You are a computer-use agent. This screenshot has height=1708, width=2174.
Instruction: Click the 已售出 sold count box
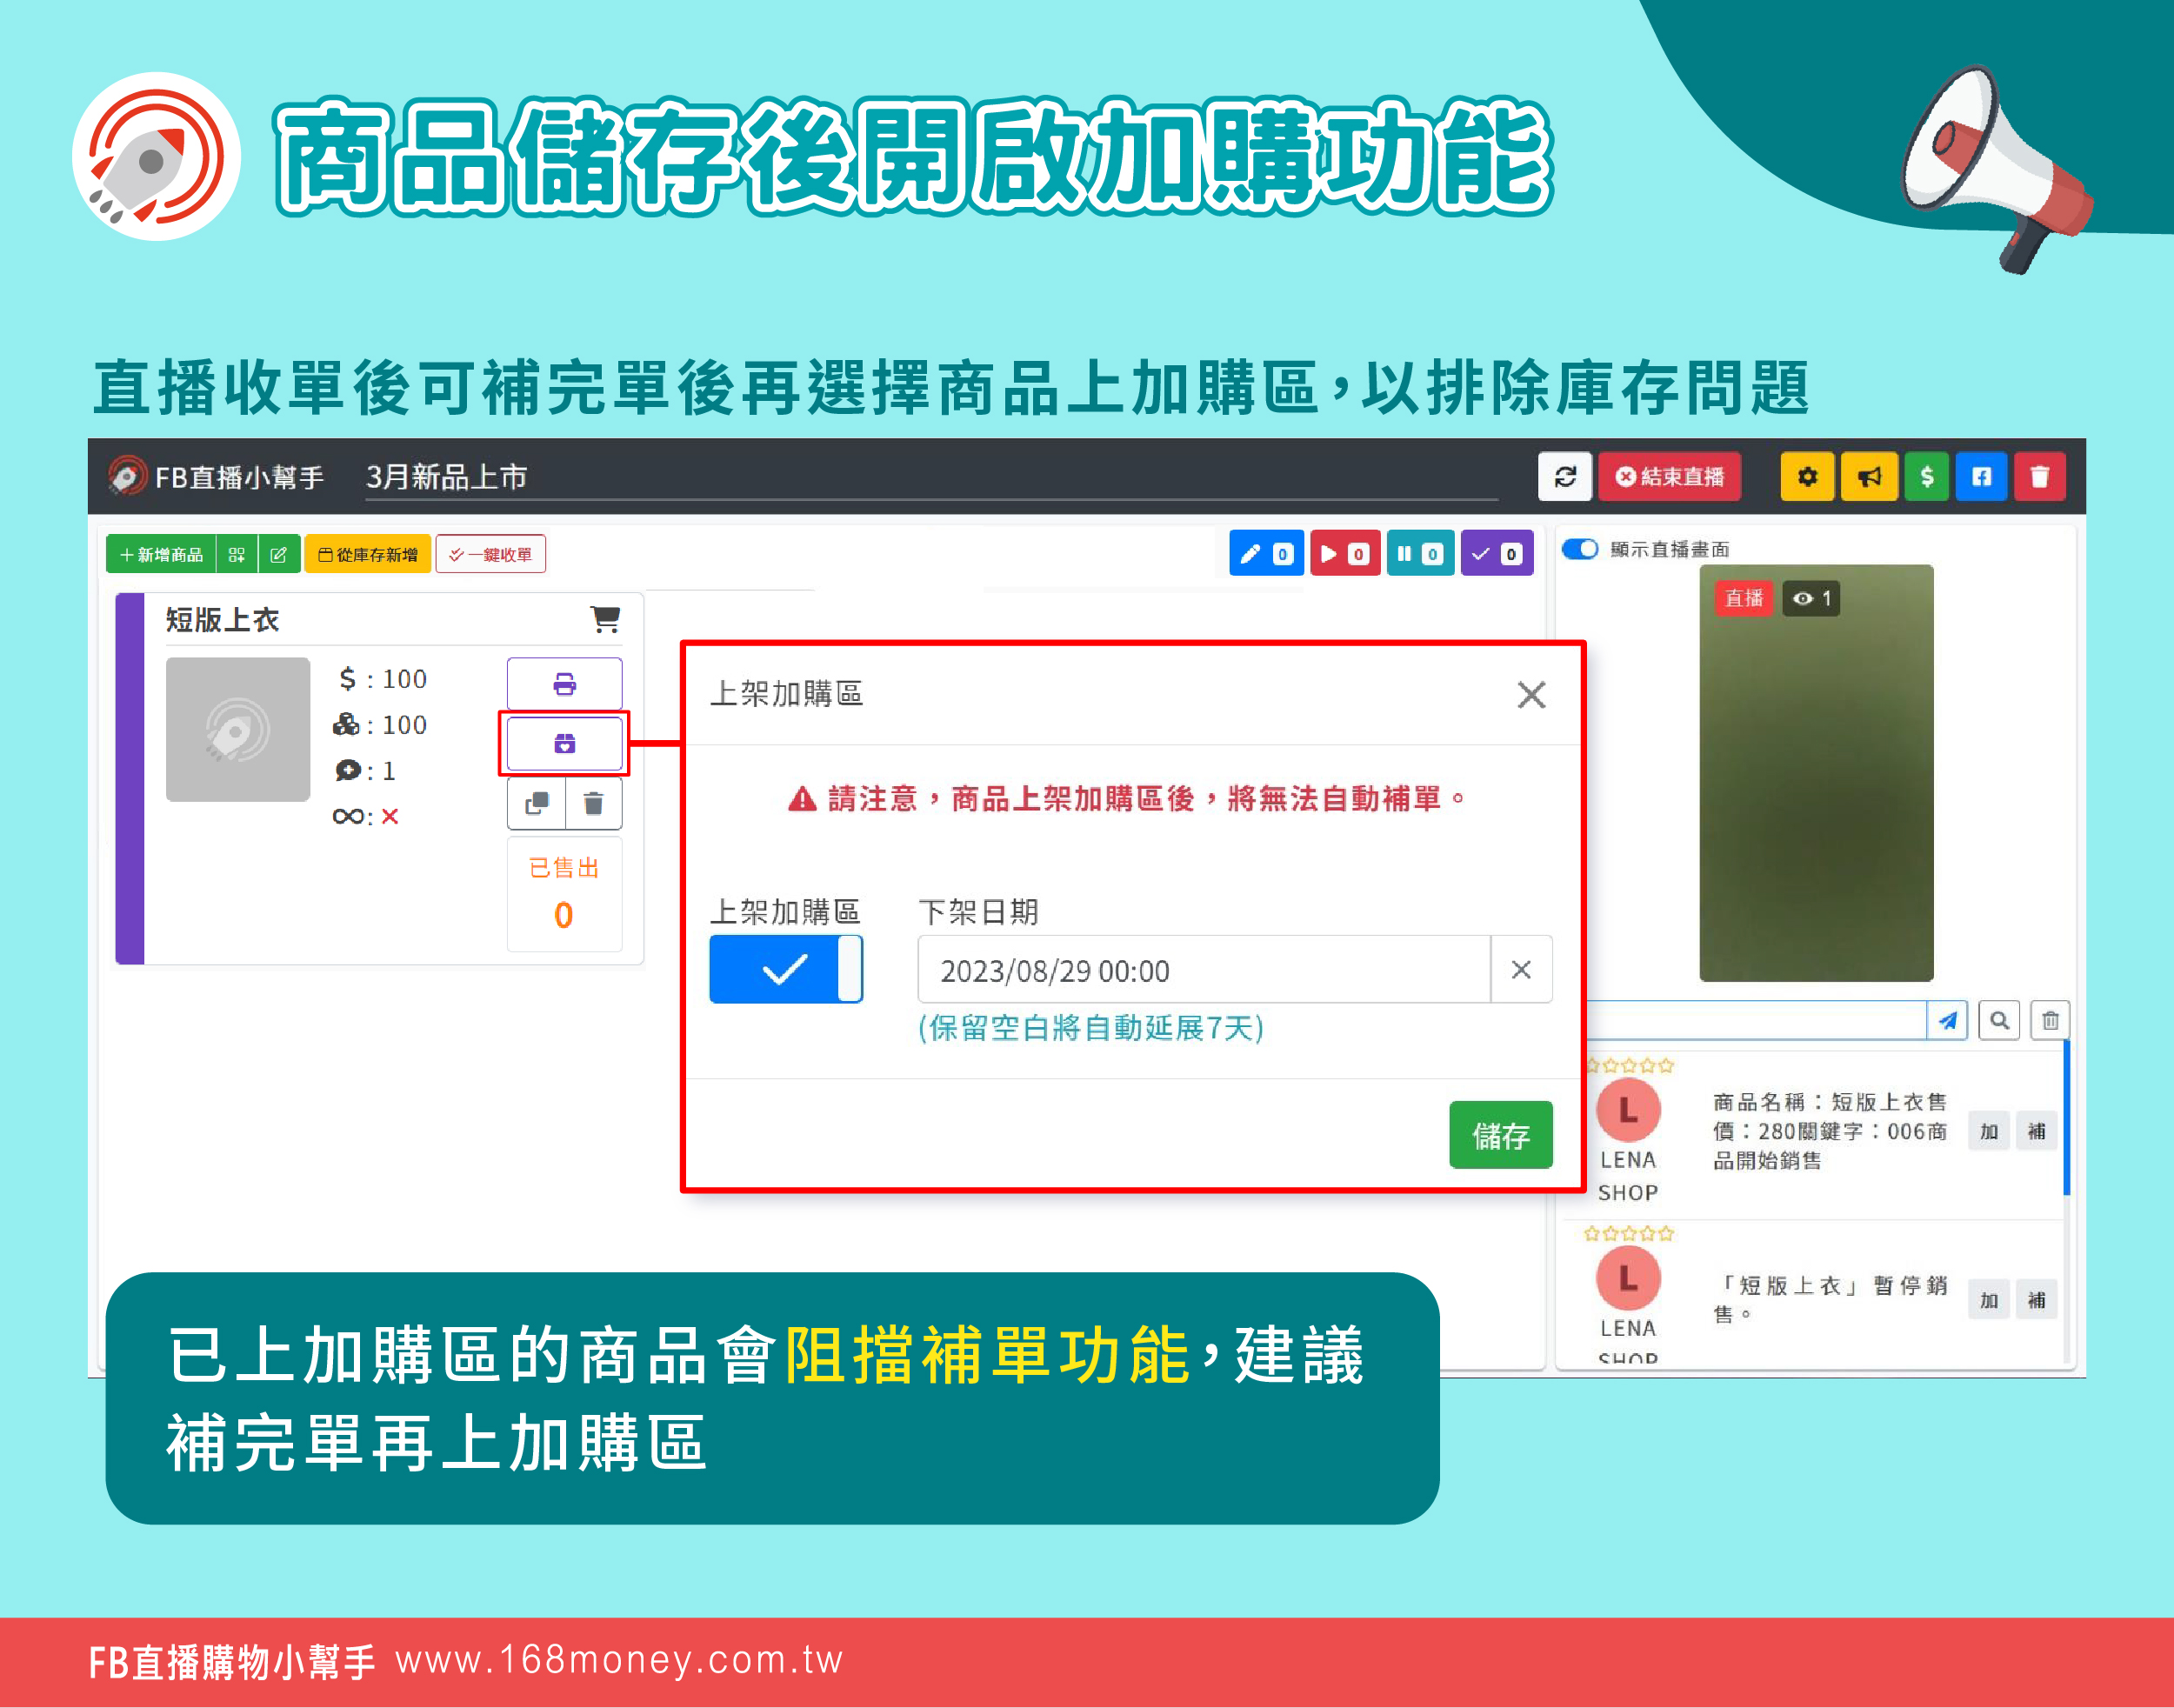[x=564, y=894]
